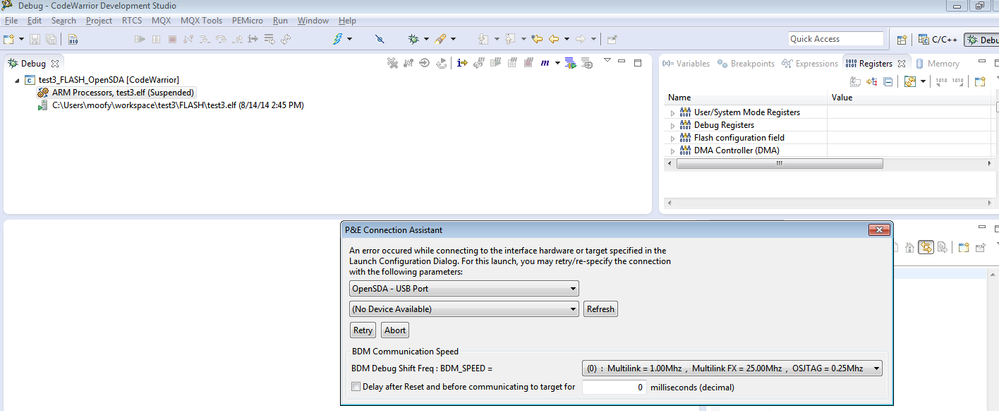Collapse test3_FLASH_OpenSDA launch tree node
Viewport: 999px width, 411px height.
(16, 80)
